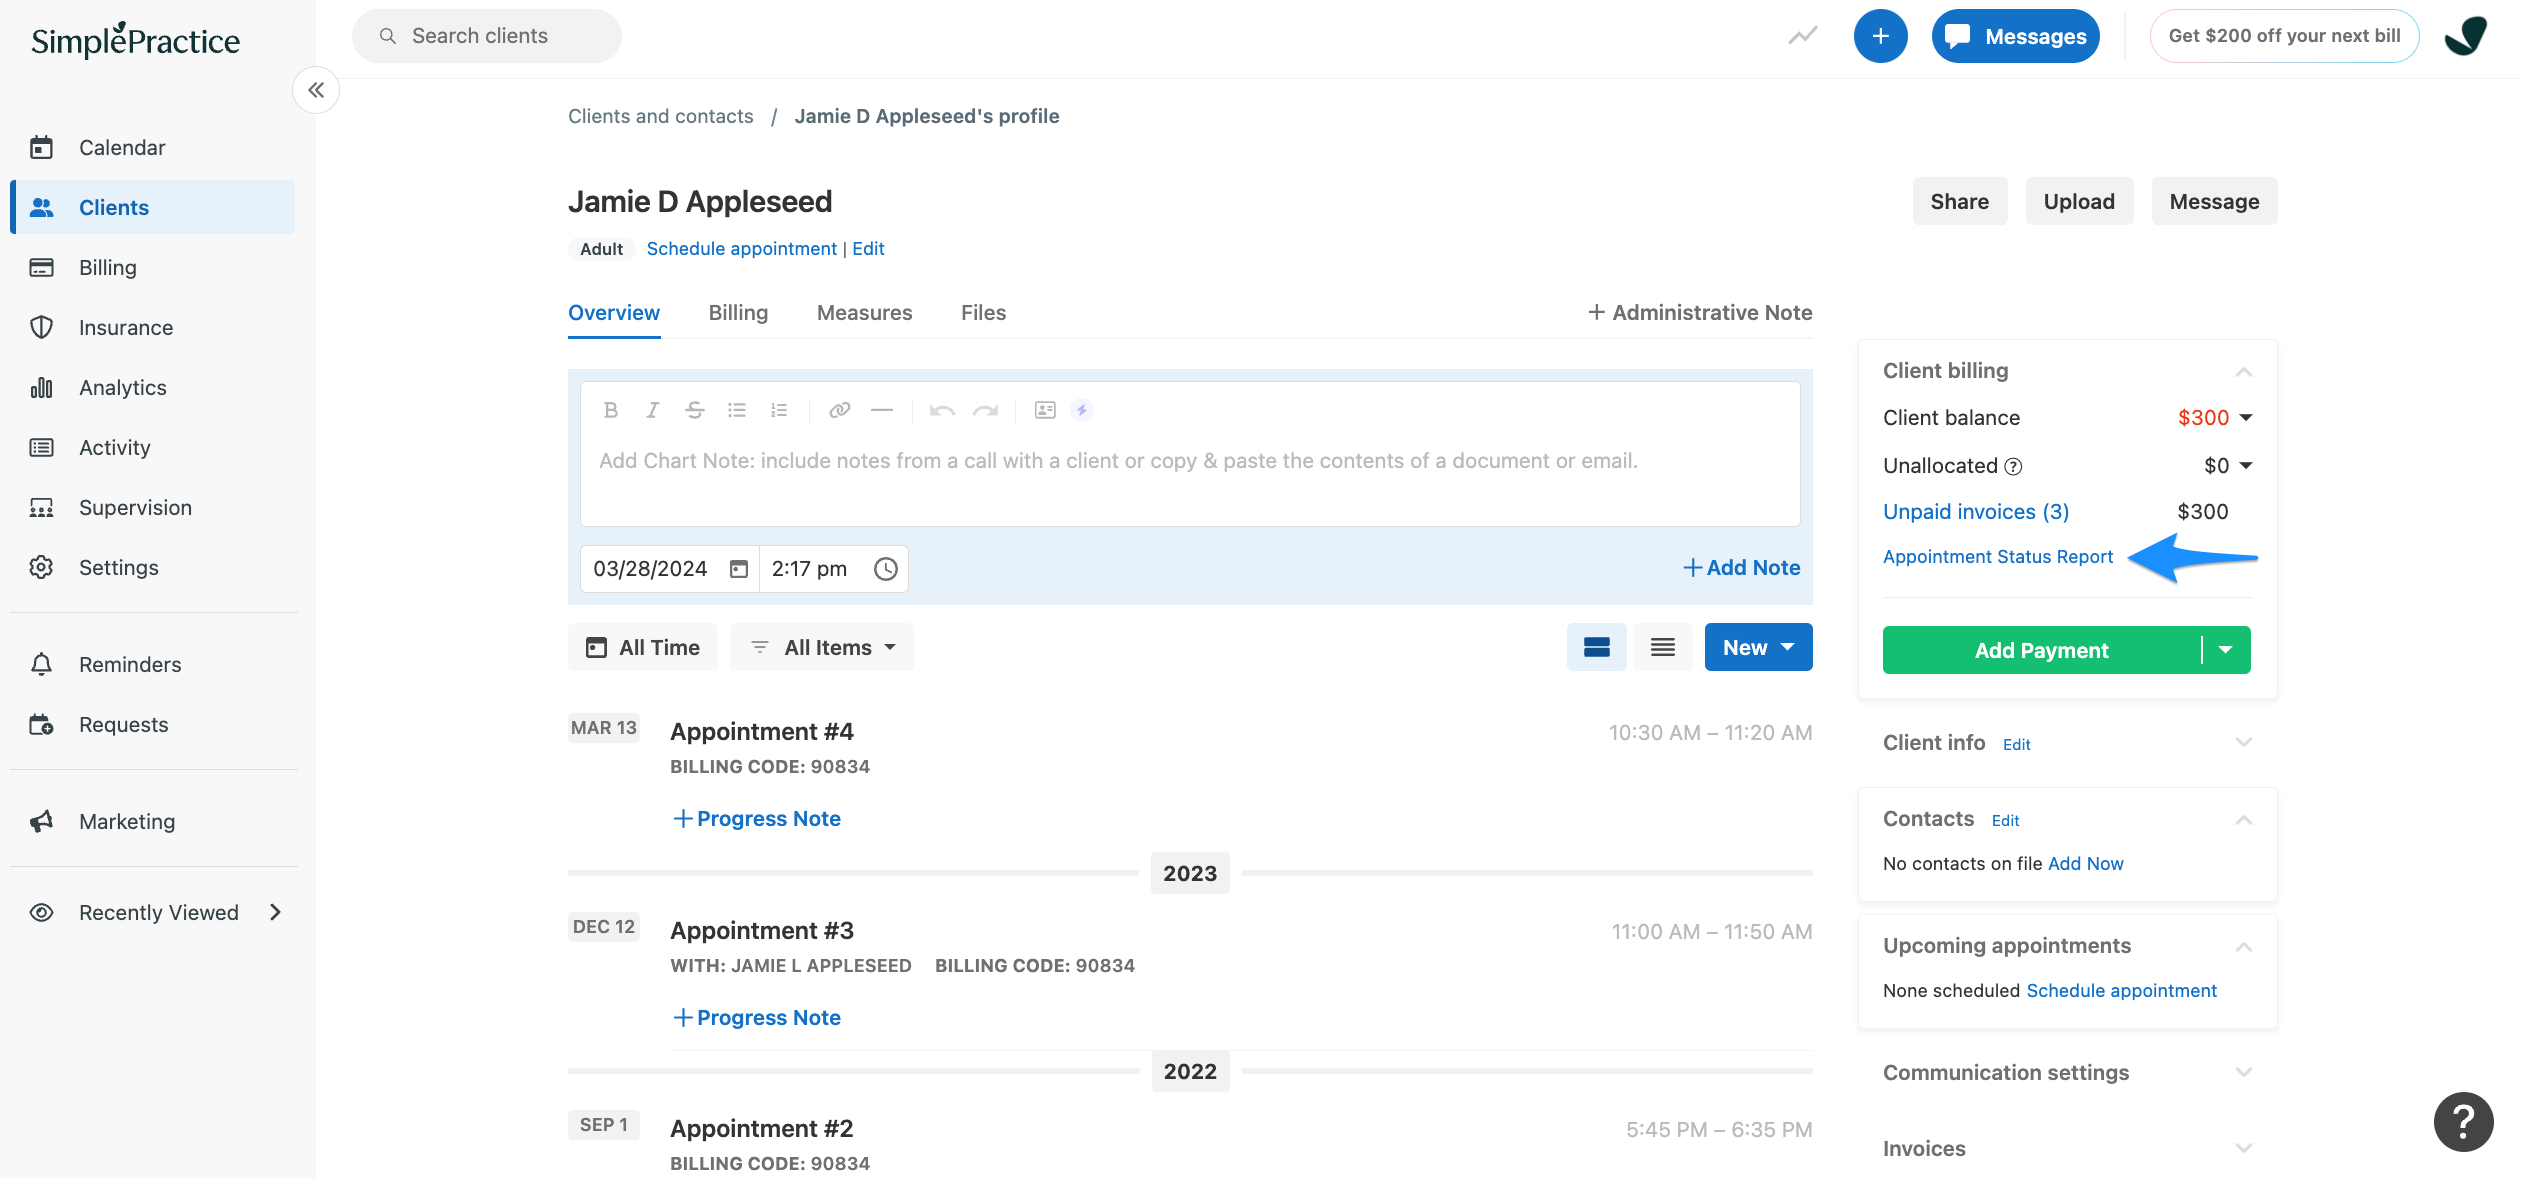Collapse the Client billing panel
This screenshot has width=2522, height=1178.
(2246, 371)
